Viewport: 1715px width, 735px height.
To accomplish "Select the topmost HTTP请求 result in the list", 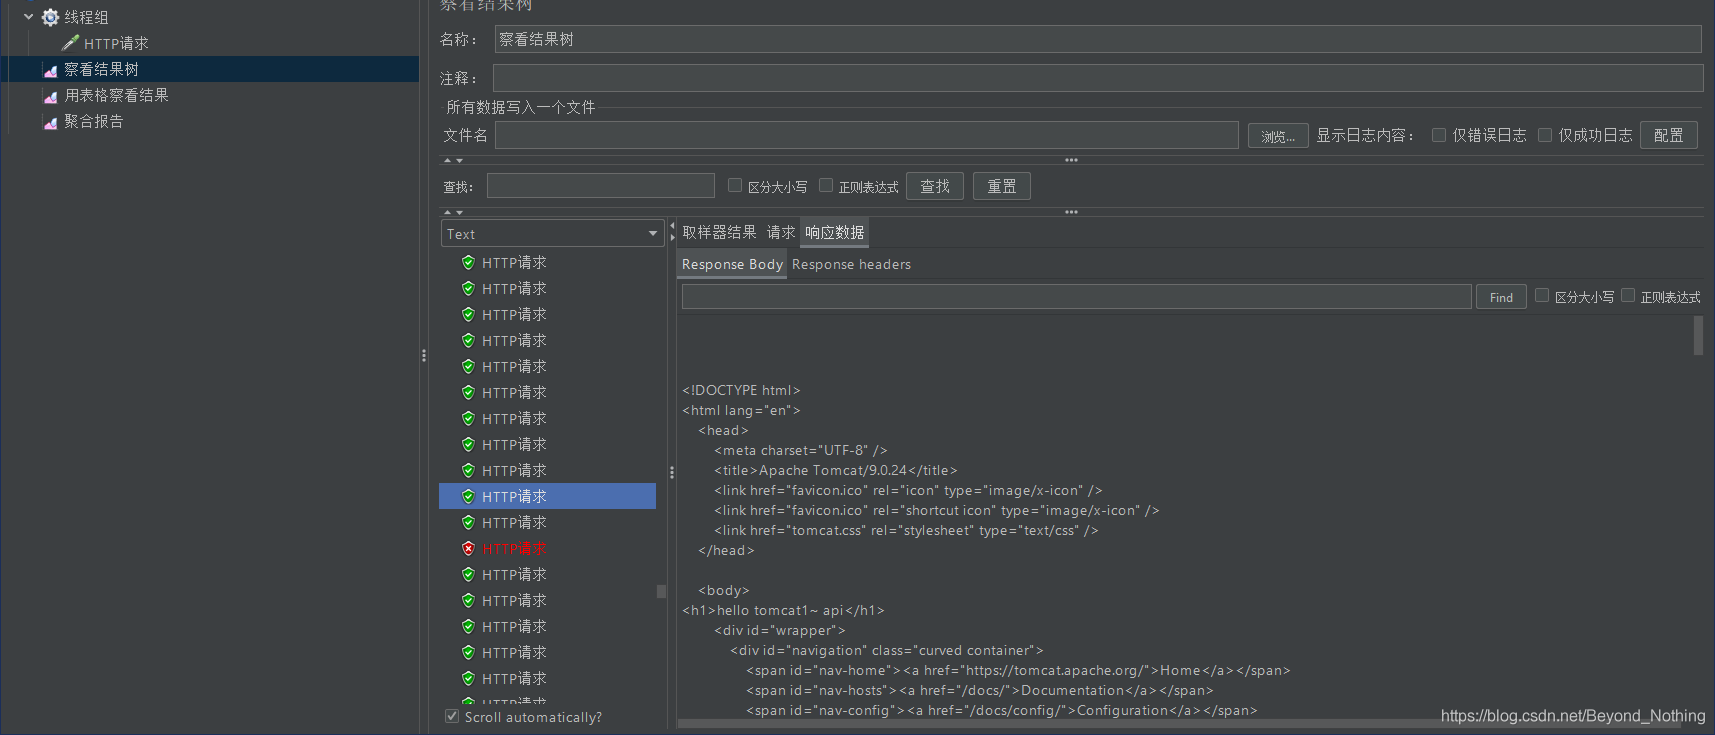I will [x=514, y=262].
